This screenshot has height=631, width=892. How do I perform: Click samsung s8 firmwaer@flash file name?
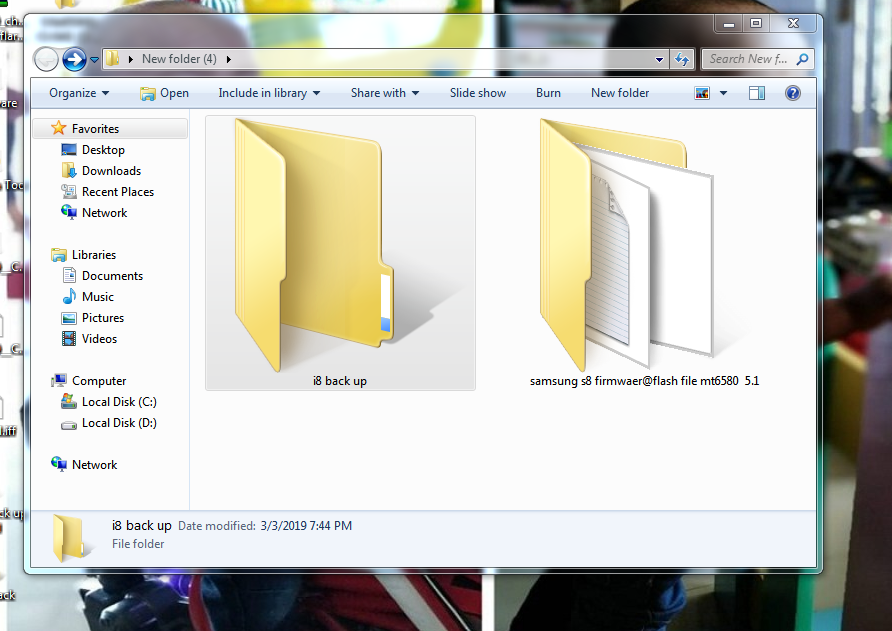point(645,381)
